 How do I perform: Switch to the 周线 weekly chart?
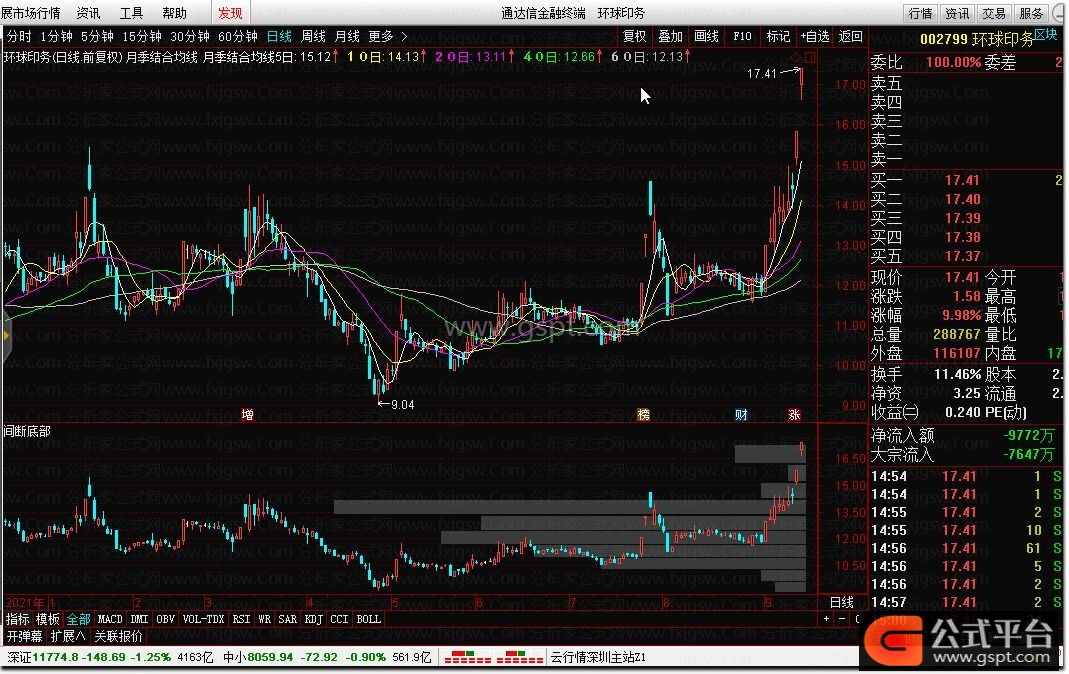(x=314, y=36)
